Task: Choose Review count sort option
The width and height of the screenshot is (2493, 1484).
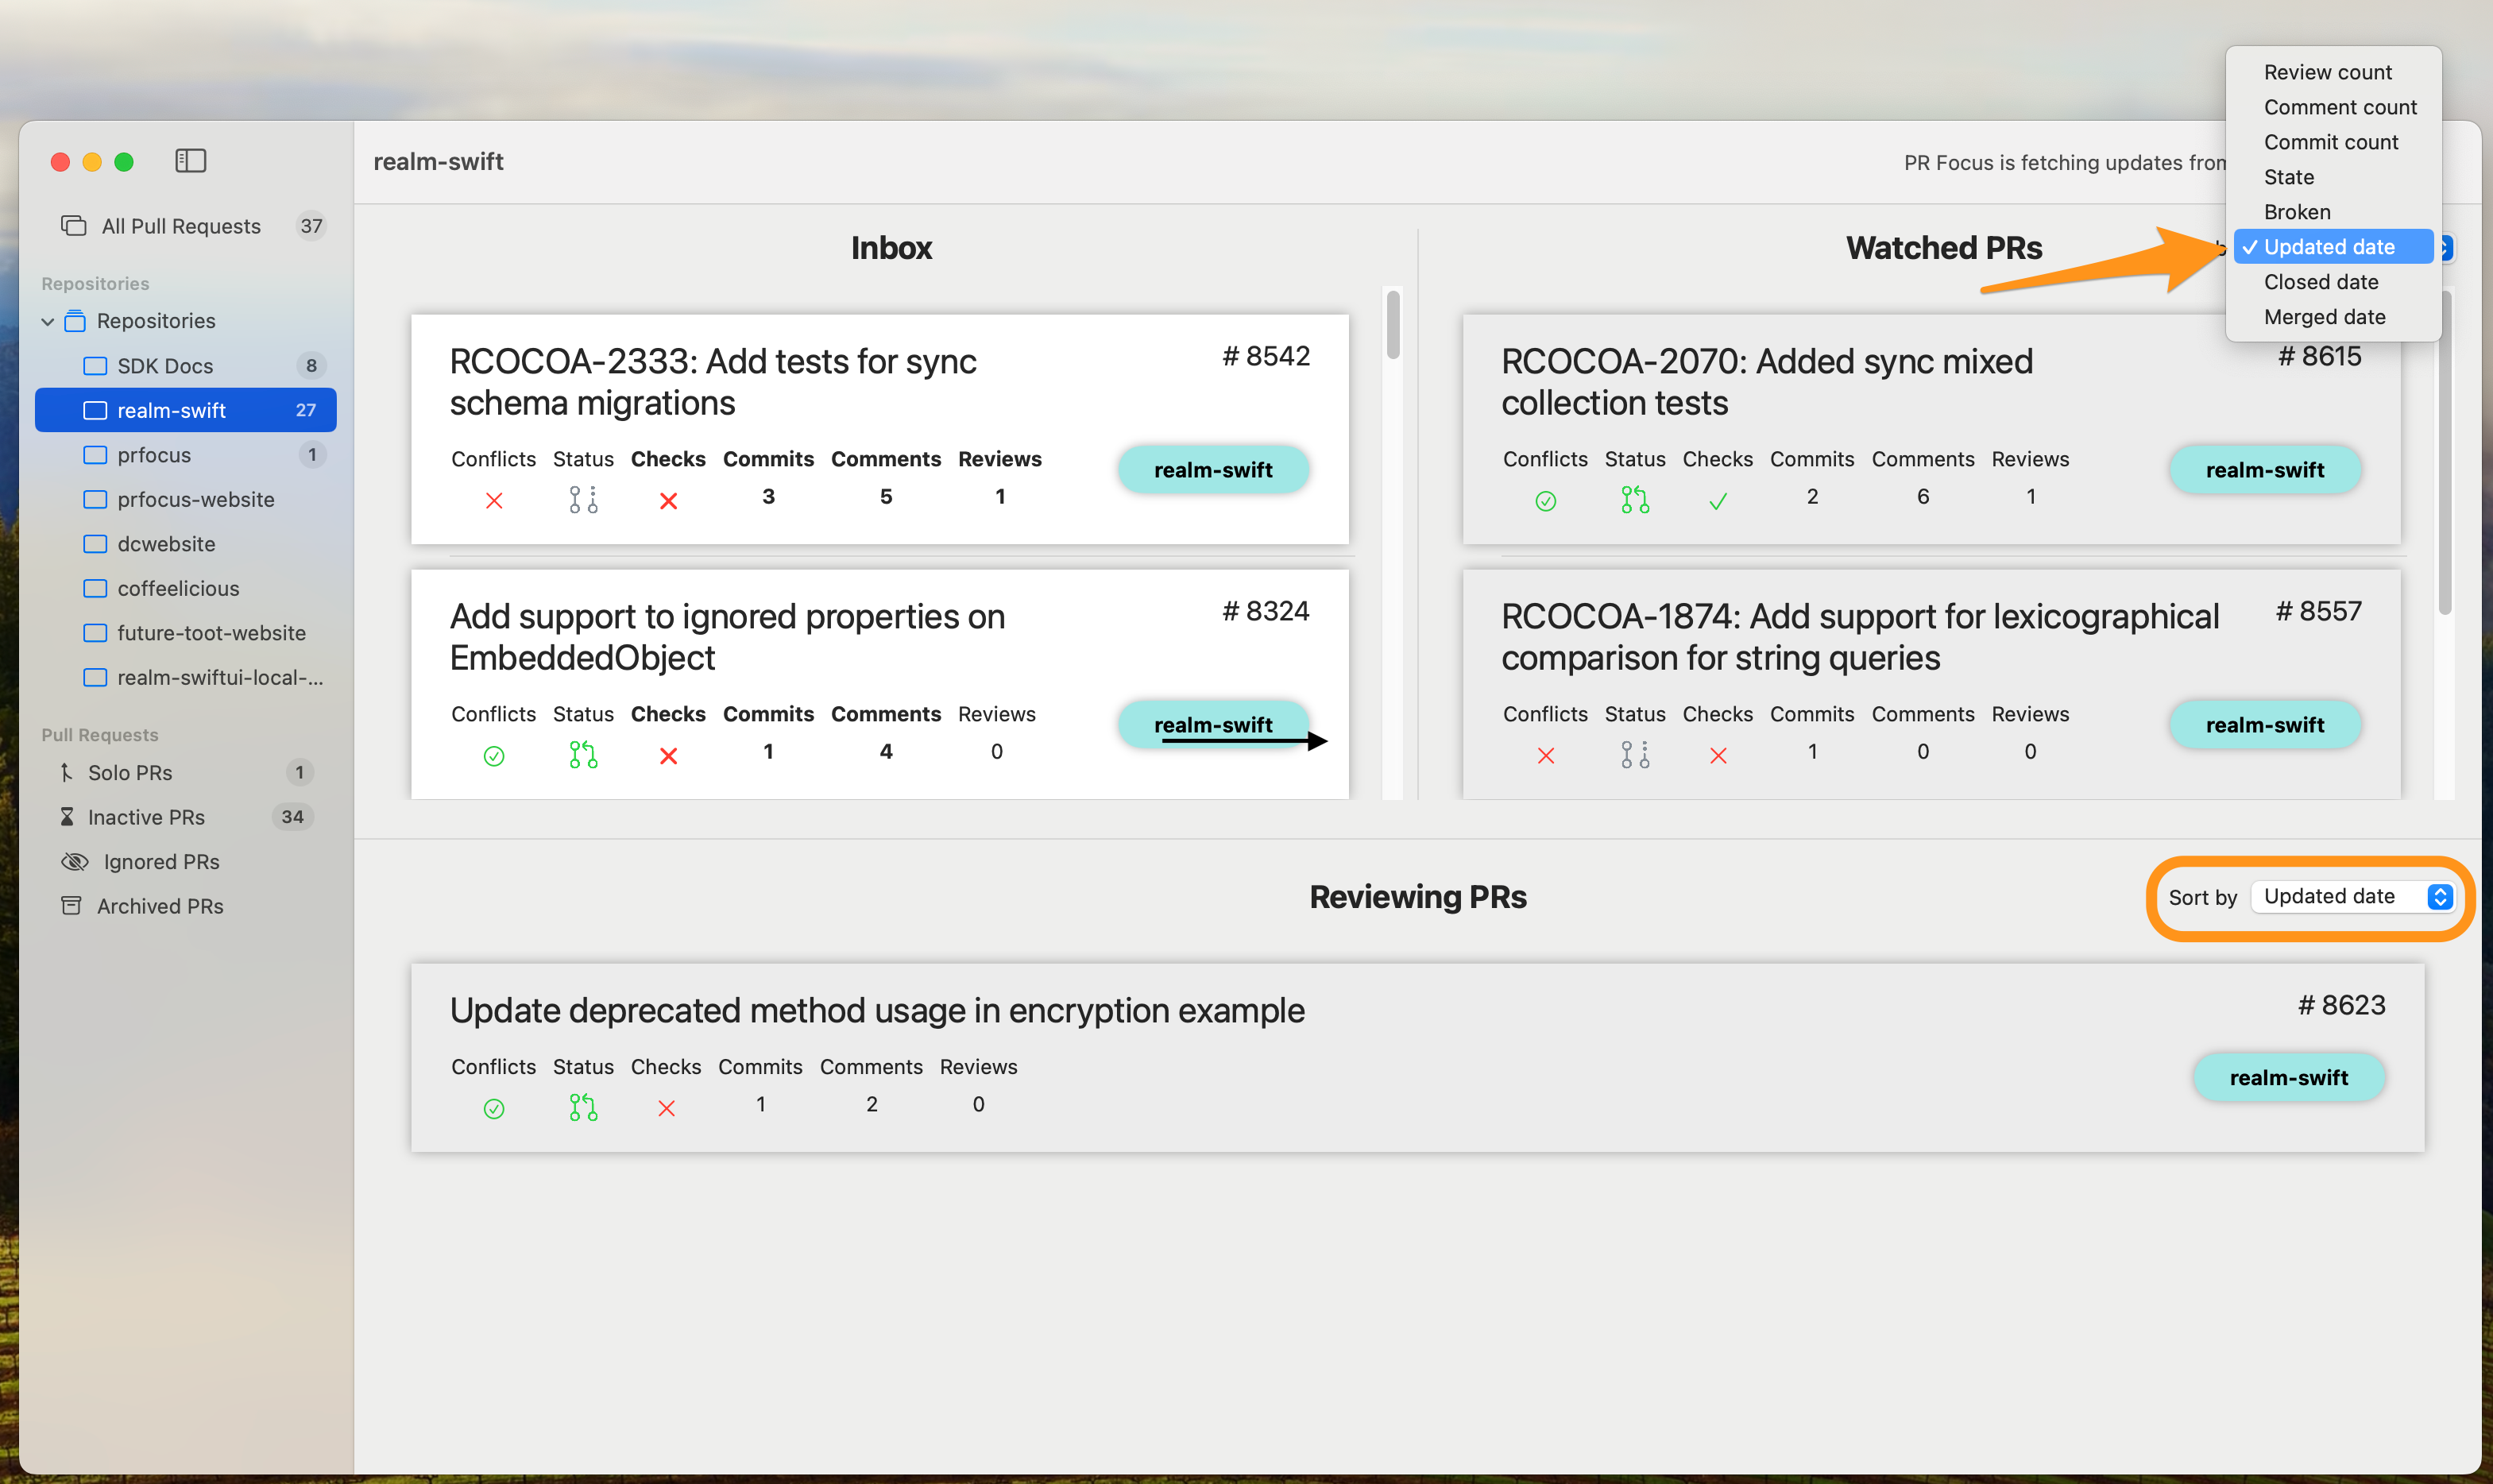Action: tap(2333, 72)
